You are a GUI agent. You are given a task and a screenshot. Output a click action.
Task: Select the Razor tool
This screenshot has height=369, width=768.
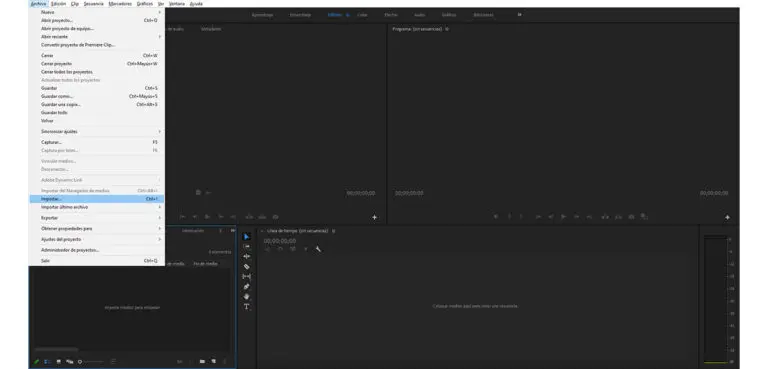pos(246,267)
